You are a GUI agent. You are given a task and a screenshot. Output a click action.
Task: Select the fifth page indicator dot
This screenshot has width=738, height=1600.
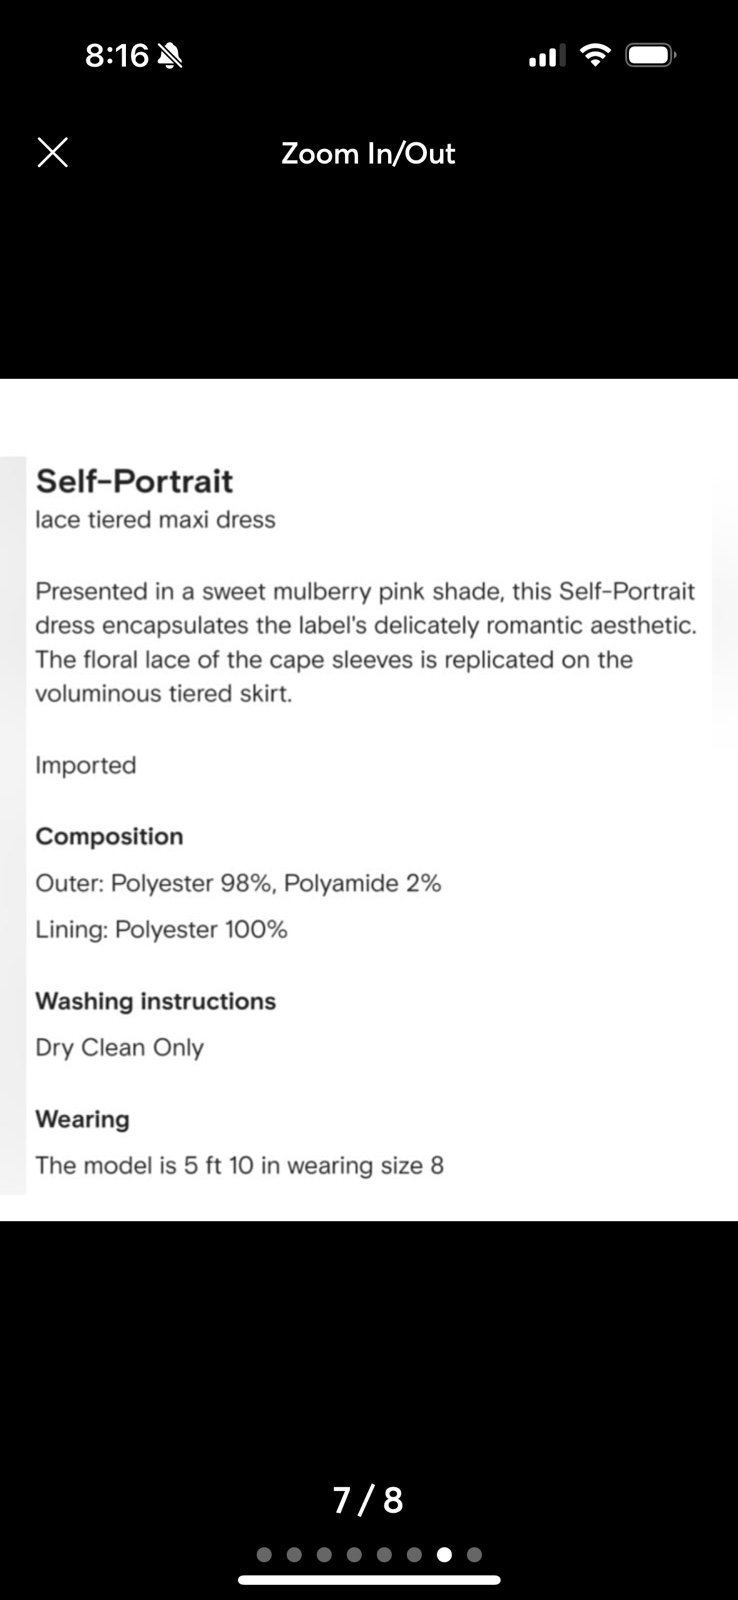[384, 1555]
